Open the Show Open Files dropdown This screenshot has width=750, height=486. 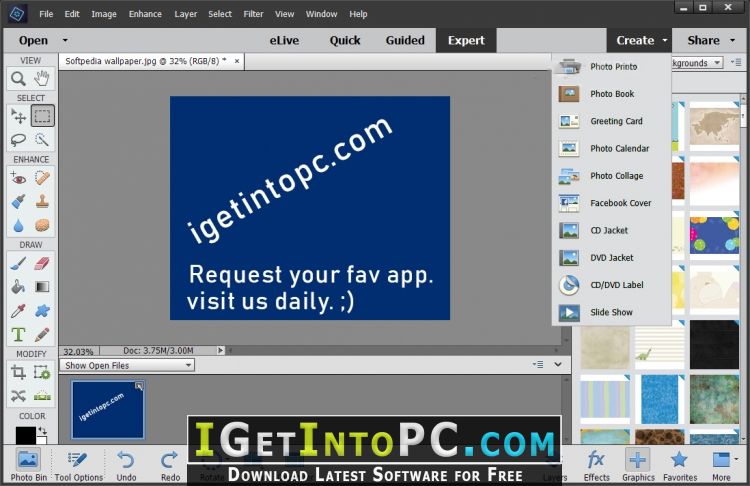[127, 365]
